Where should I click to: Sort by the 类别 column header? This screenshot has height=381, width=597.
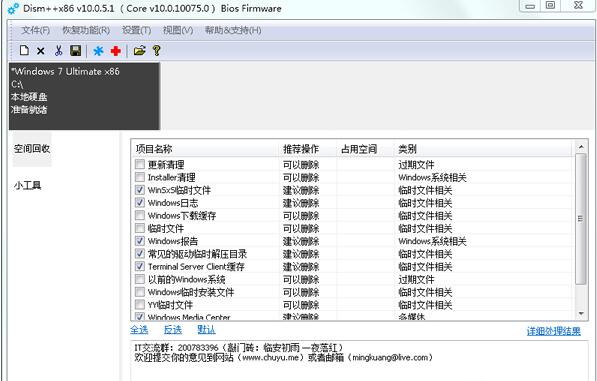coord(483,149)
